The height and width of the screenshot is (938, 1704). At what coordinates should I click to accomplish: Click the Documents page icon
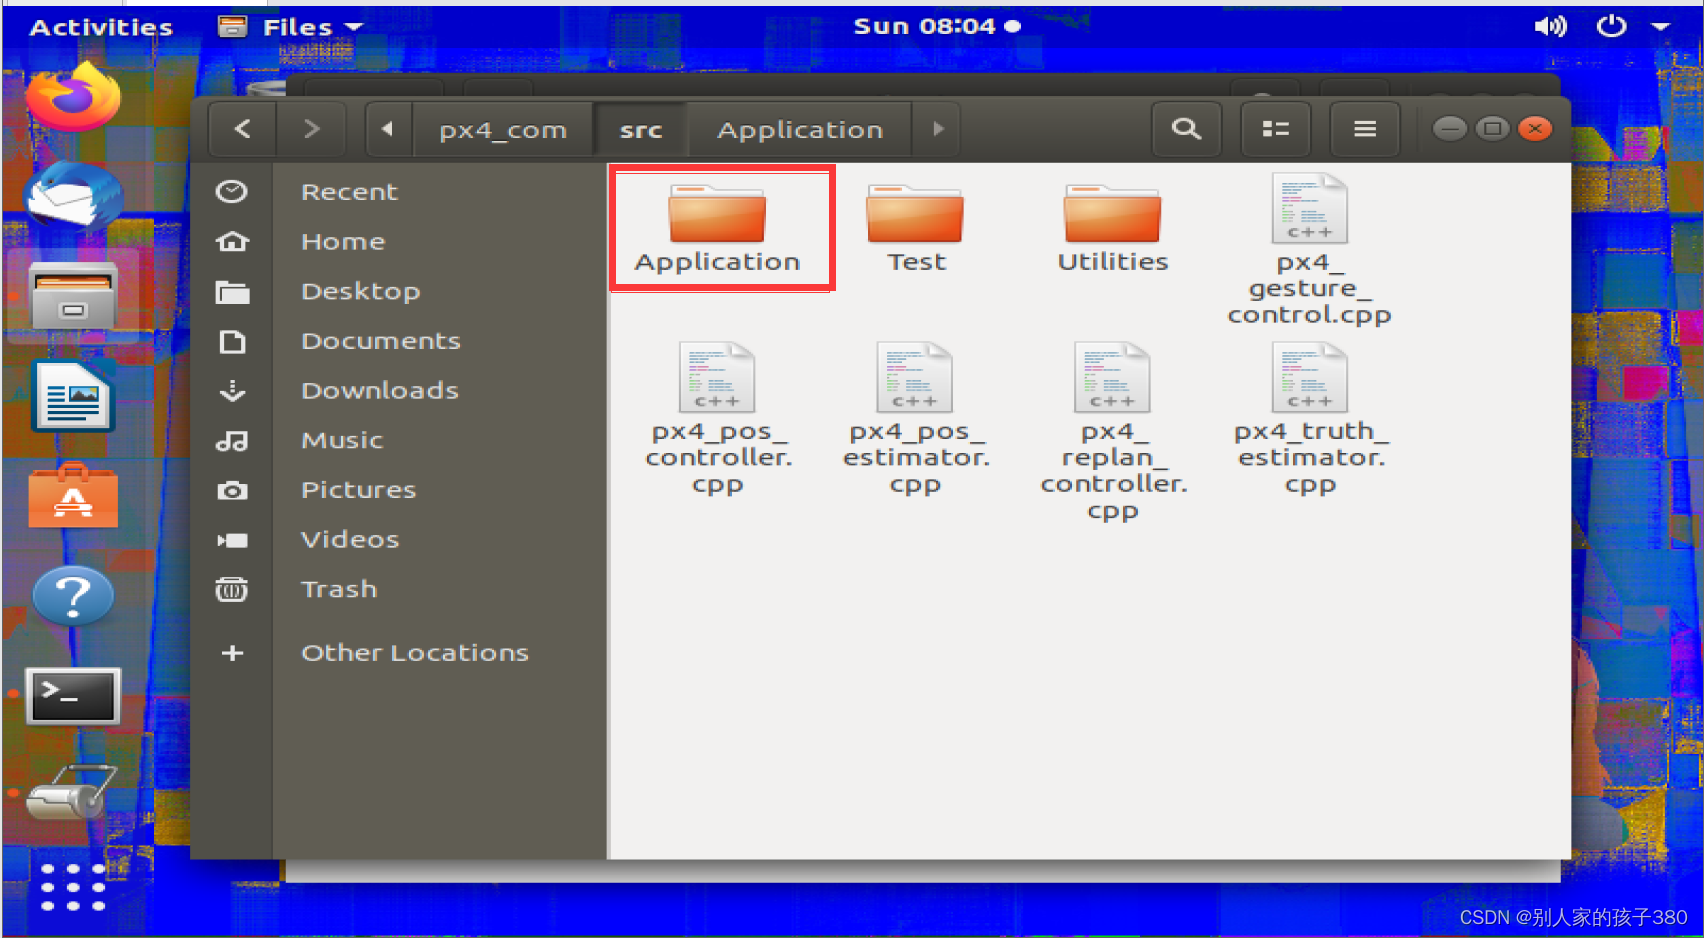tap(232, 342)
